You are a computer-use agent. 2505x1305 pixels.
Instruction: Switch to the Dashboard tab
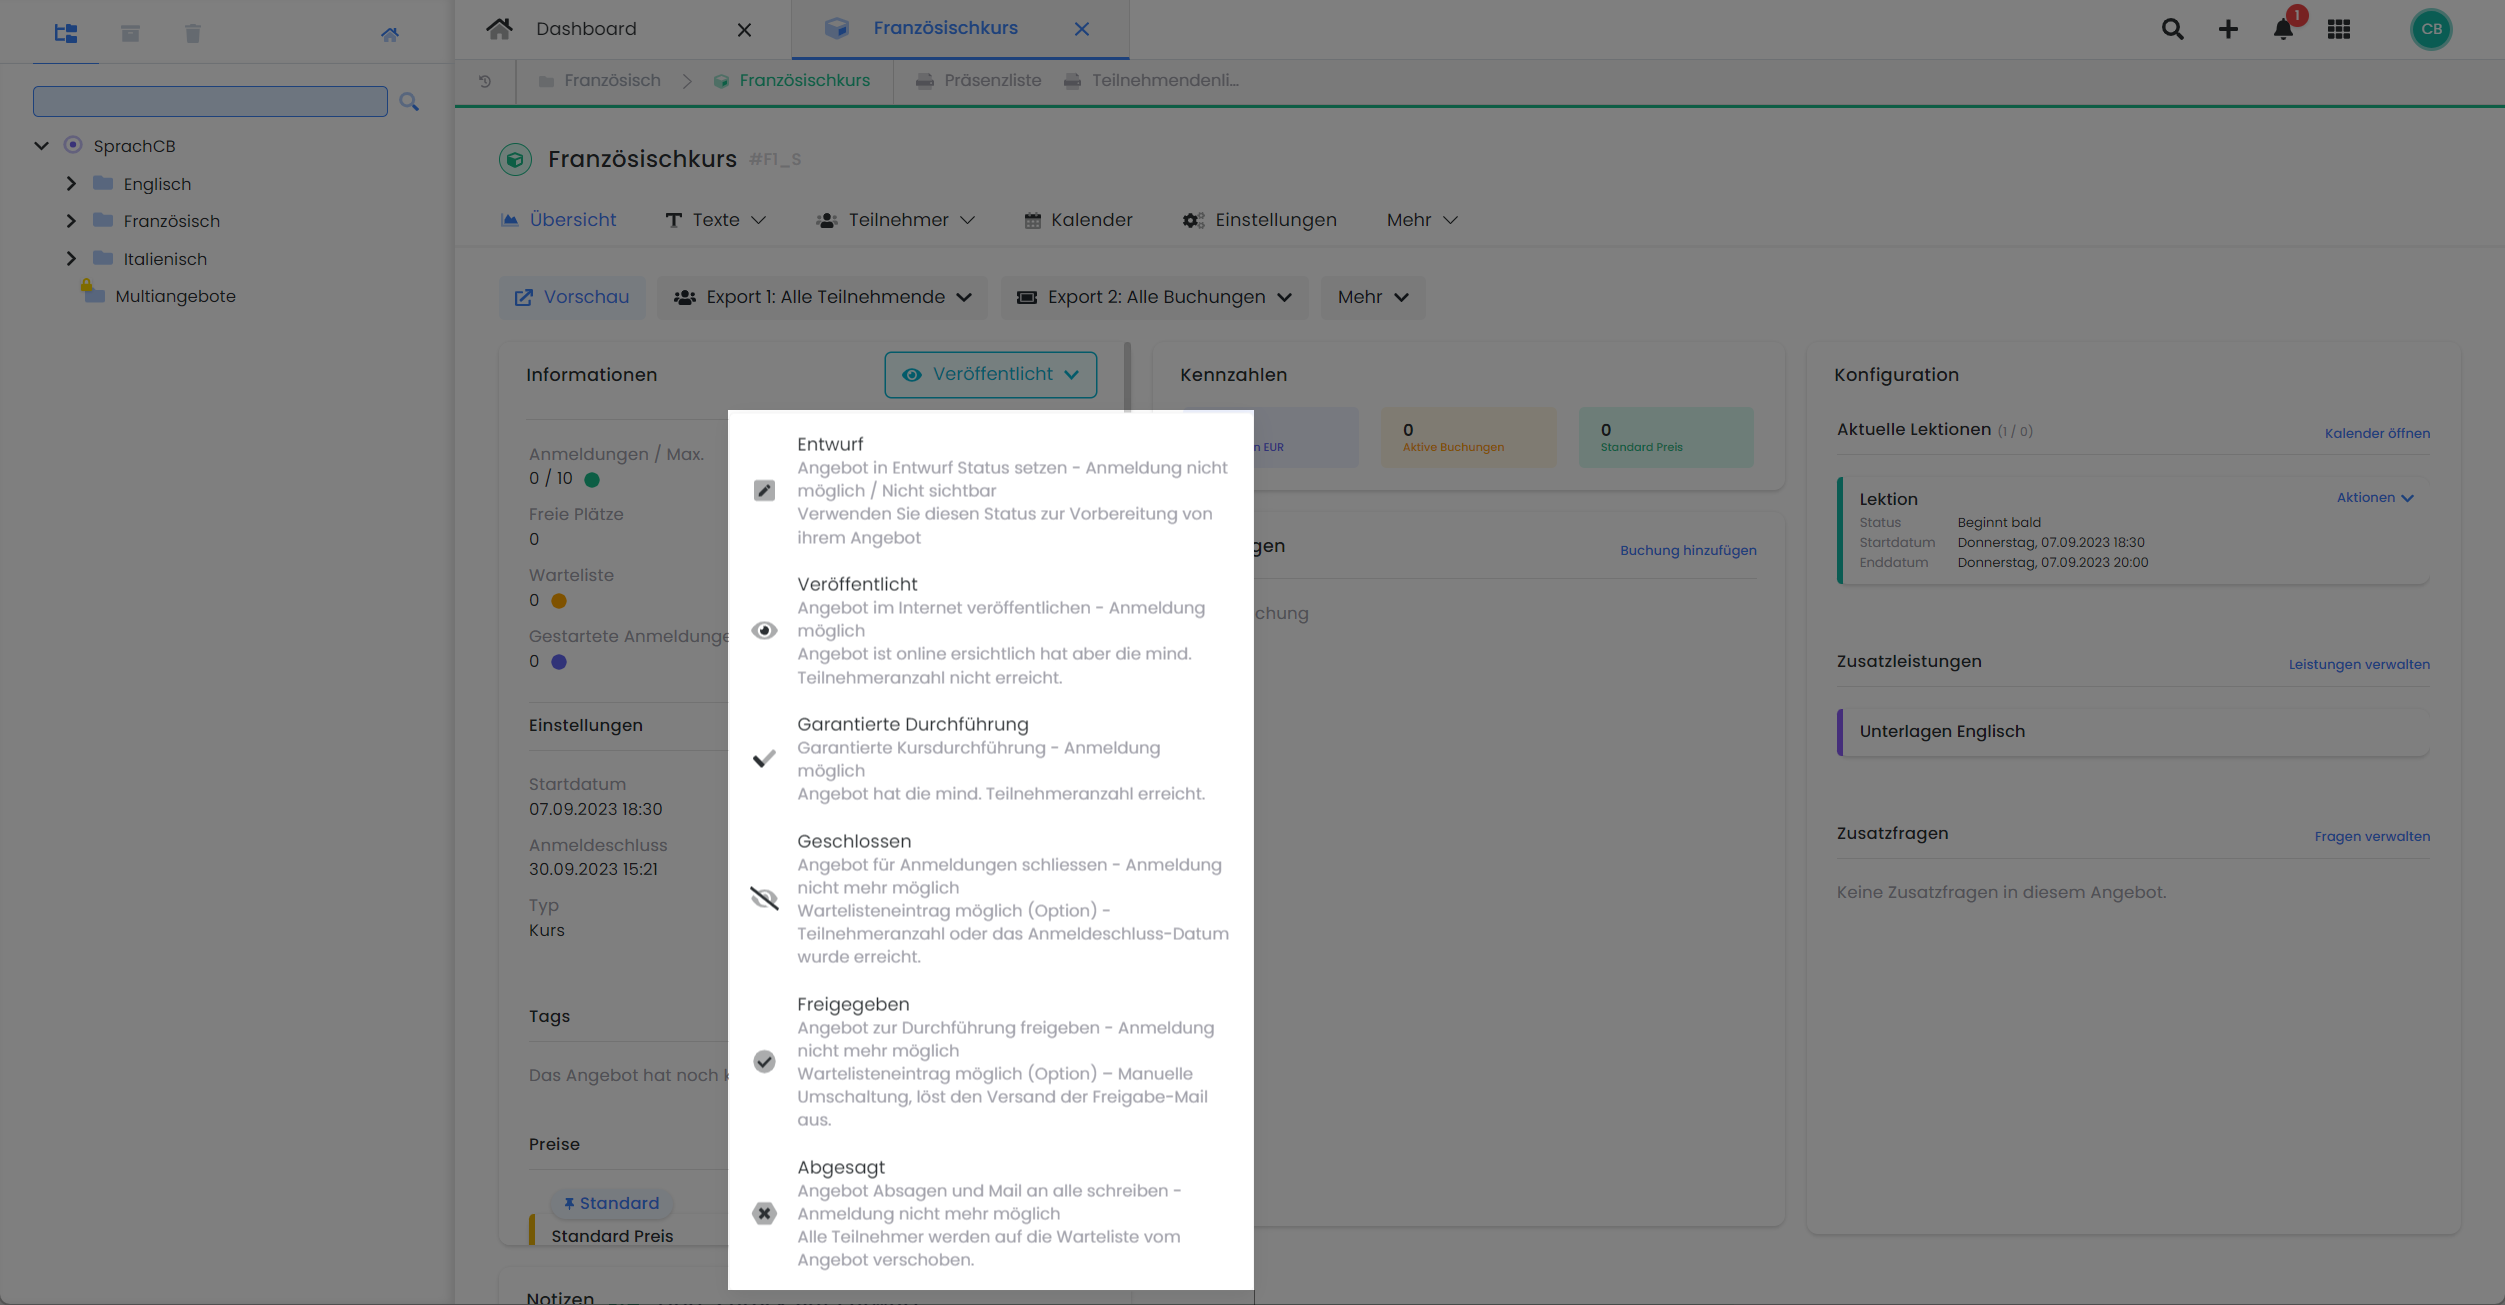(586, 29)
